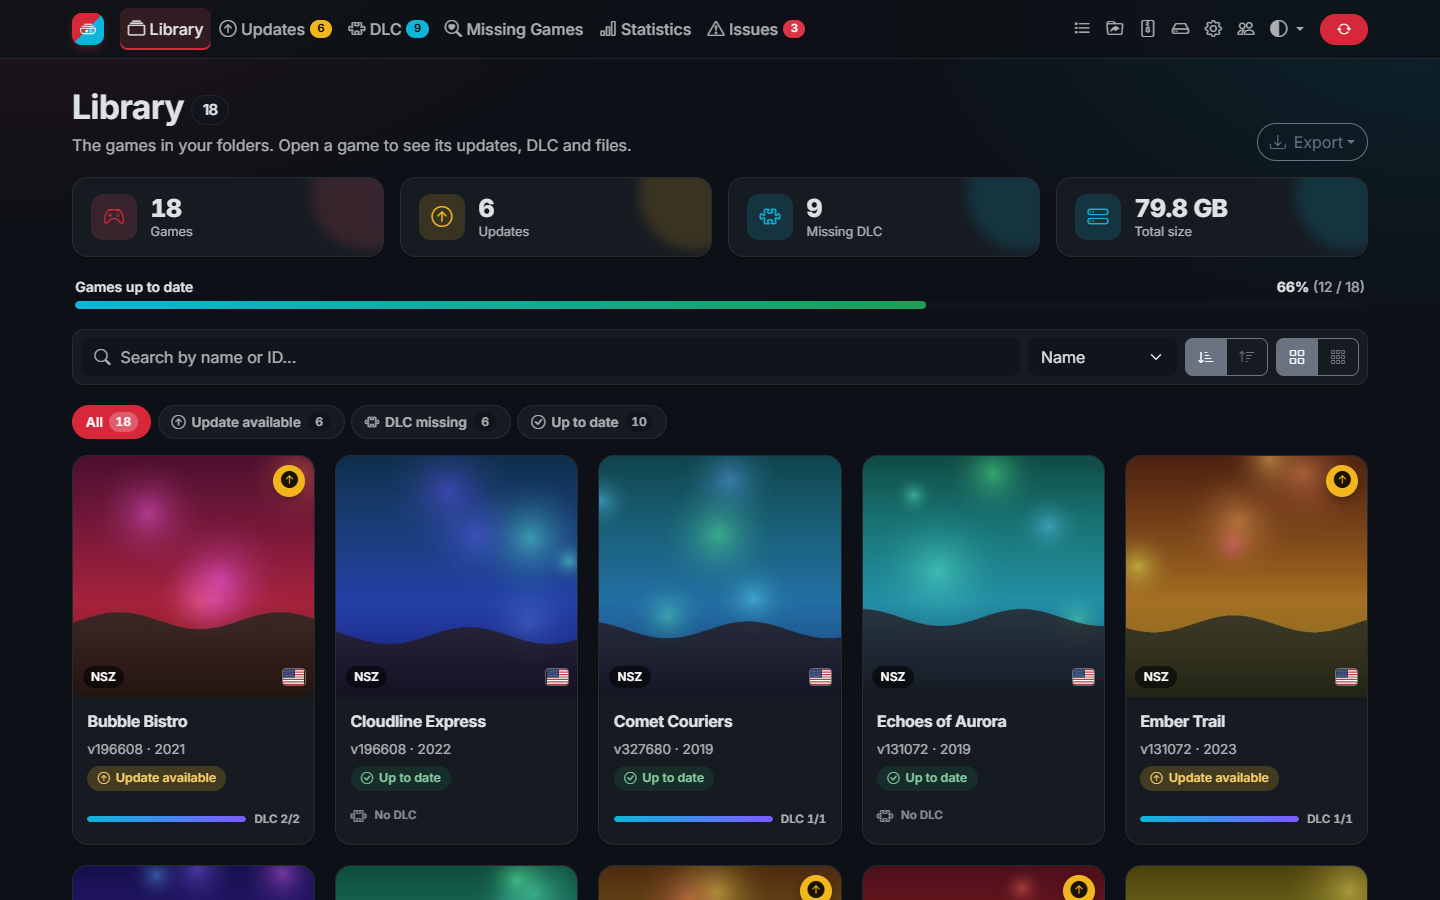Open the Name sort dropdown

tap(1101, 357)
